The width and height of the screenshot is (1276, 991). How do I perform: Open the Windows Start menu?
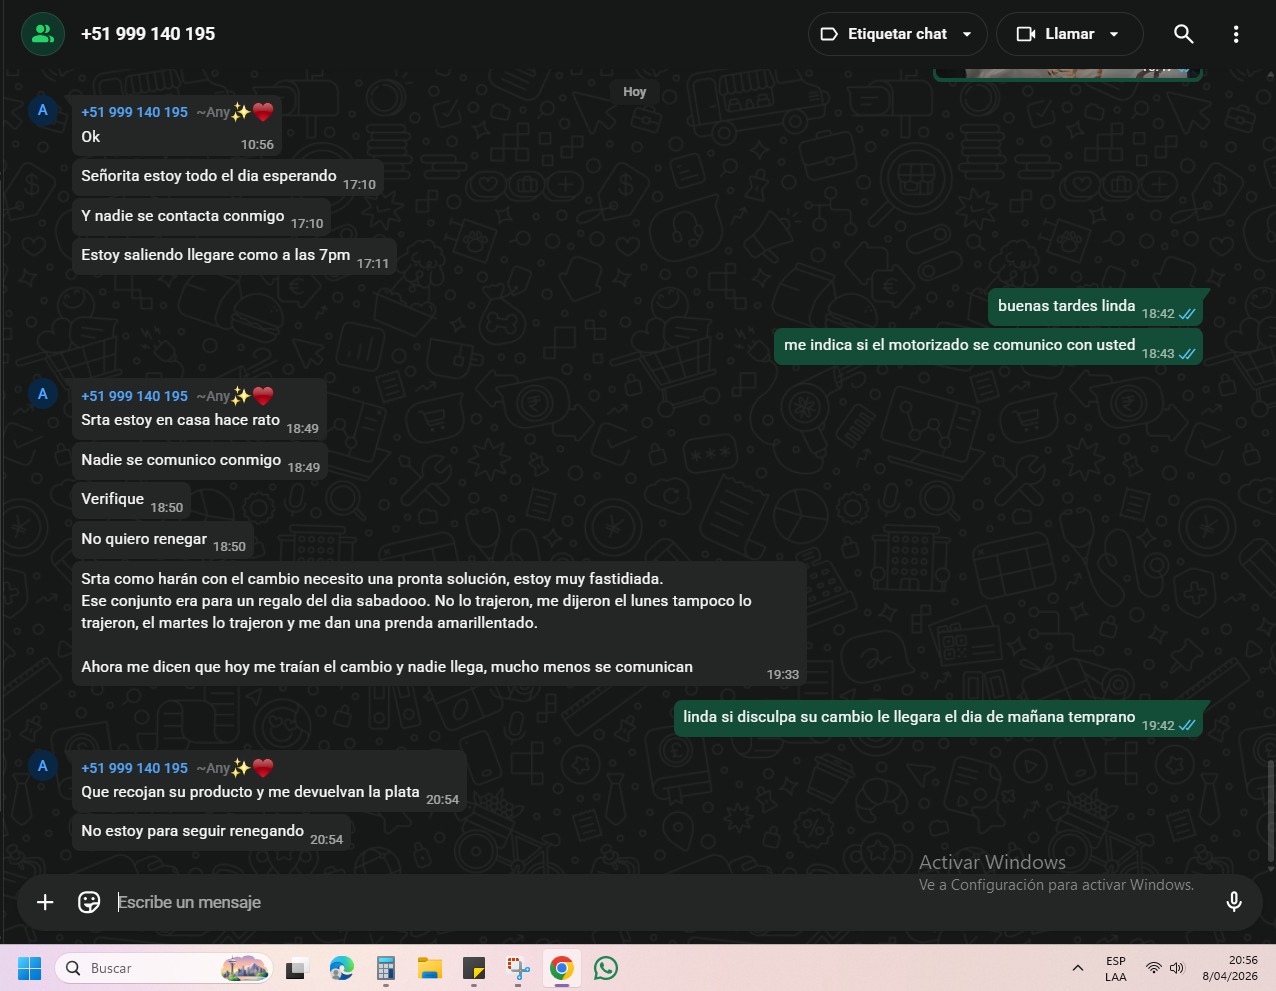coord(30,968)
